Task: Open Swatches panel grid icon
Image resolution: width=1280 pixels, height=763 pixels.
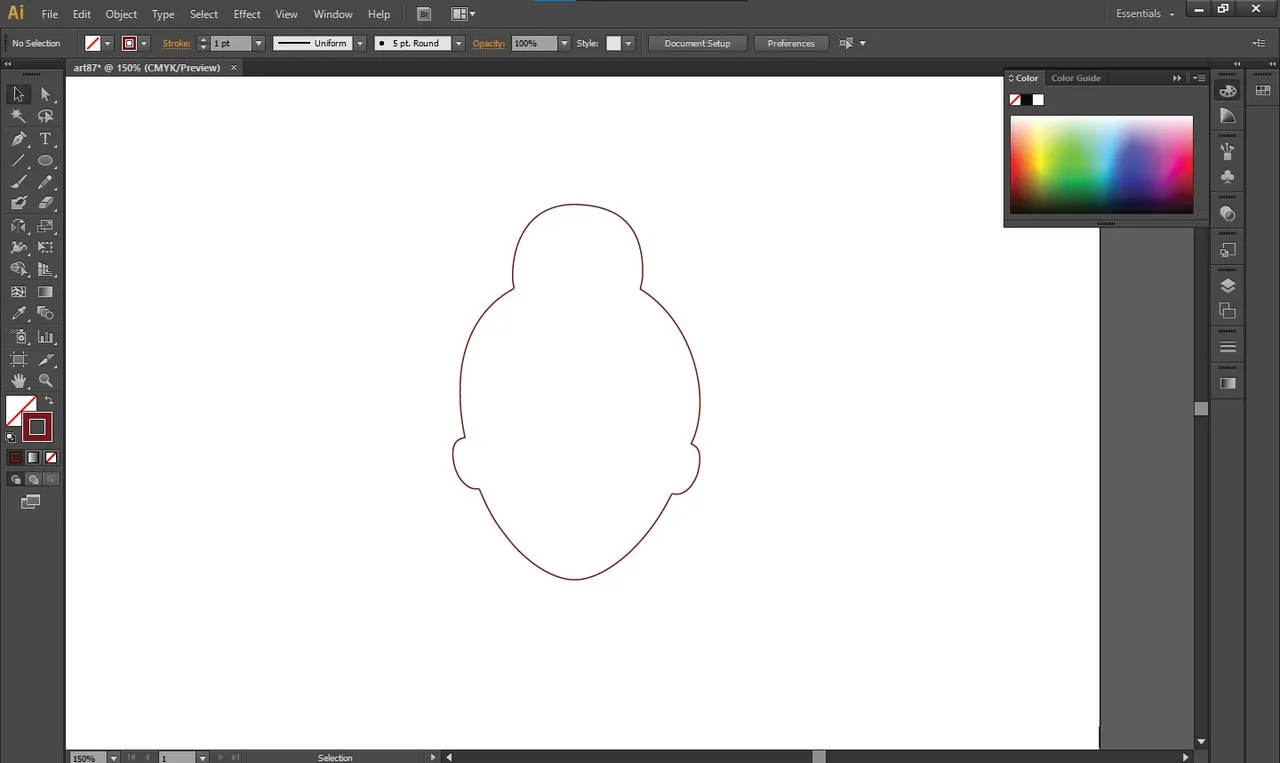Action: coord(1262,90)
